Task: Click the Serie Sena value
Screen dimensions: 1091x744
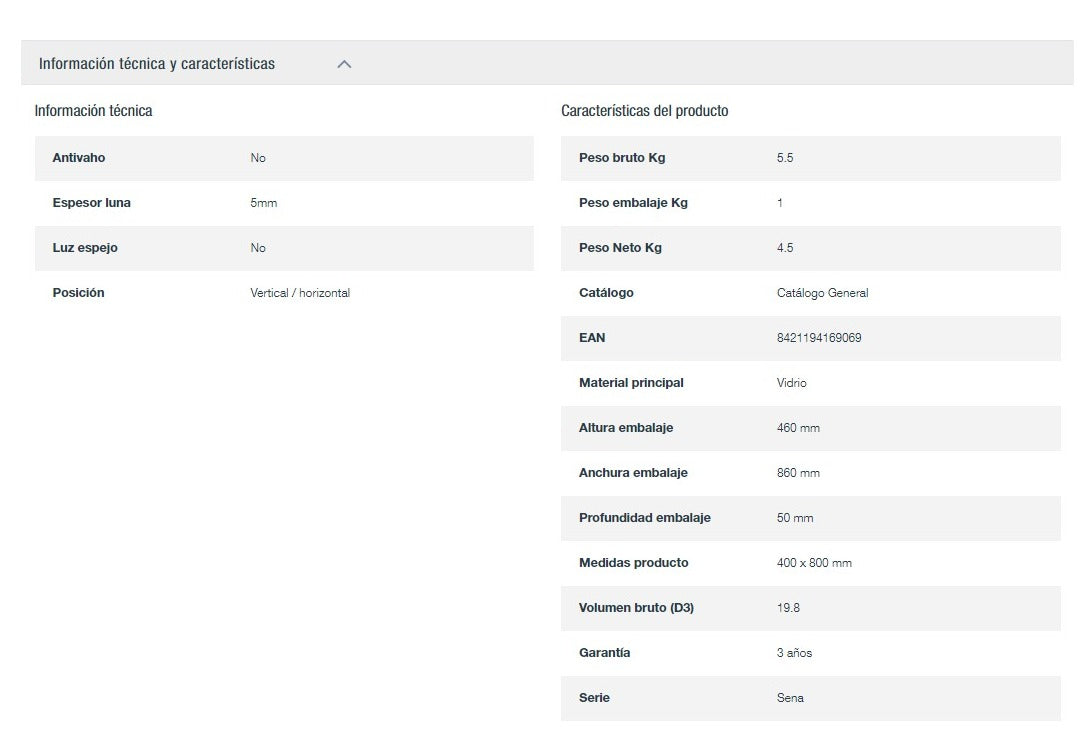Action: tap(790, 698)
